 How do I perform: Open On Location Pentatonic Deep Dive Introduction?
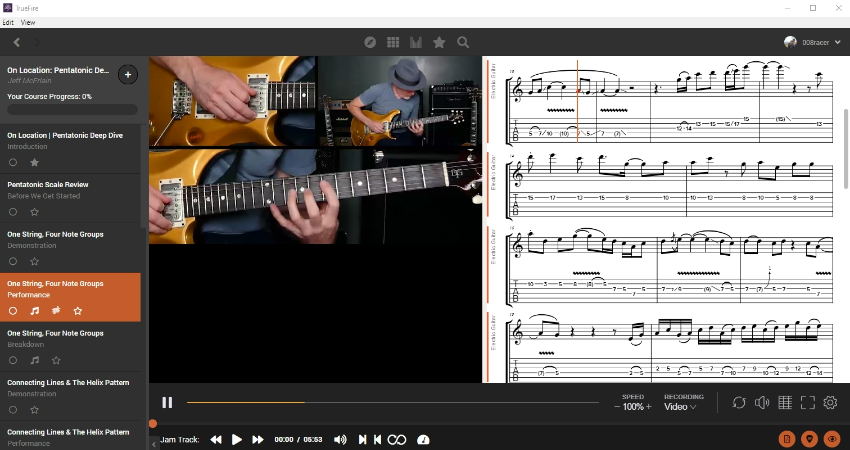[x=70, y=149]
